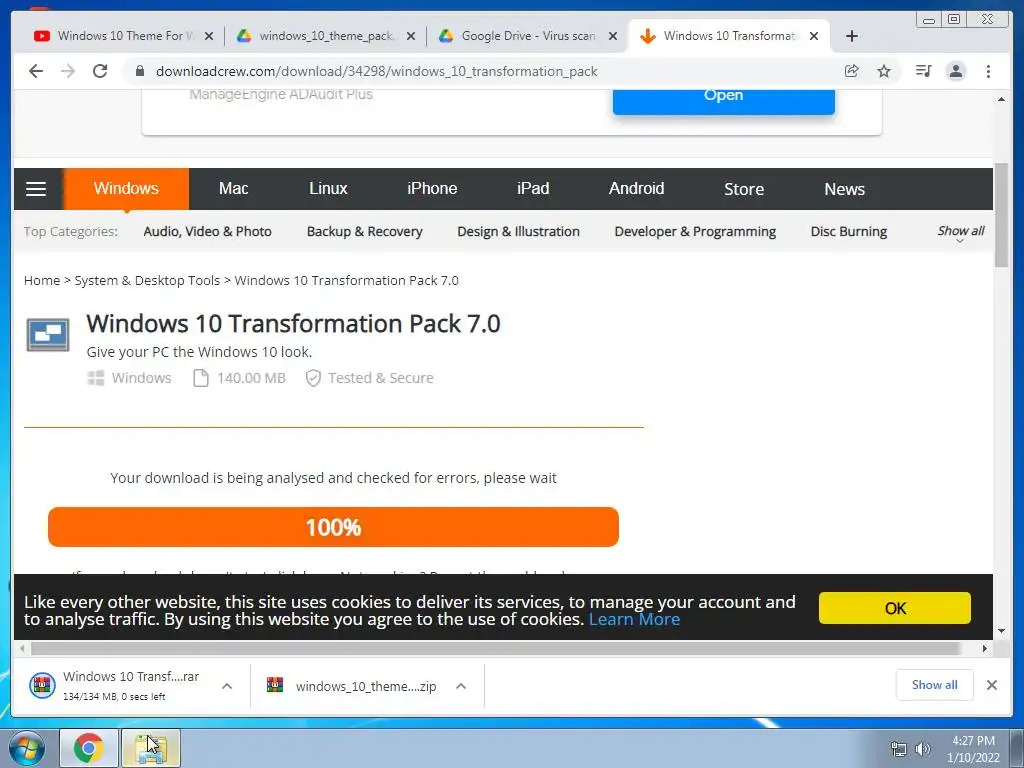Screen dimensions: 1024x768
Task: Select the Android platform menu
Action: point(637,189)
